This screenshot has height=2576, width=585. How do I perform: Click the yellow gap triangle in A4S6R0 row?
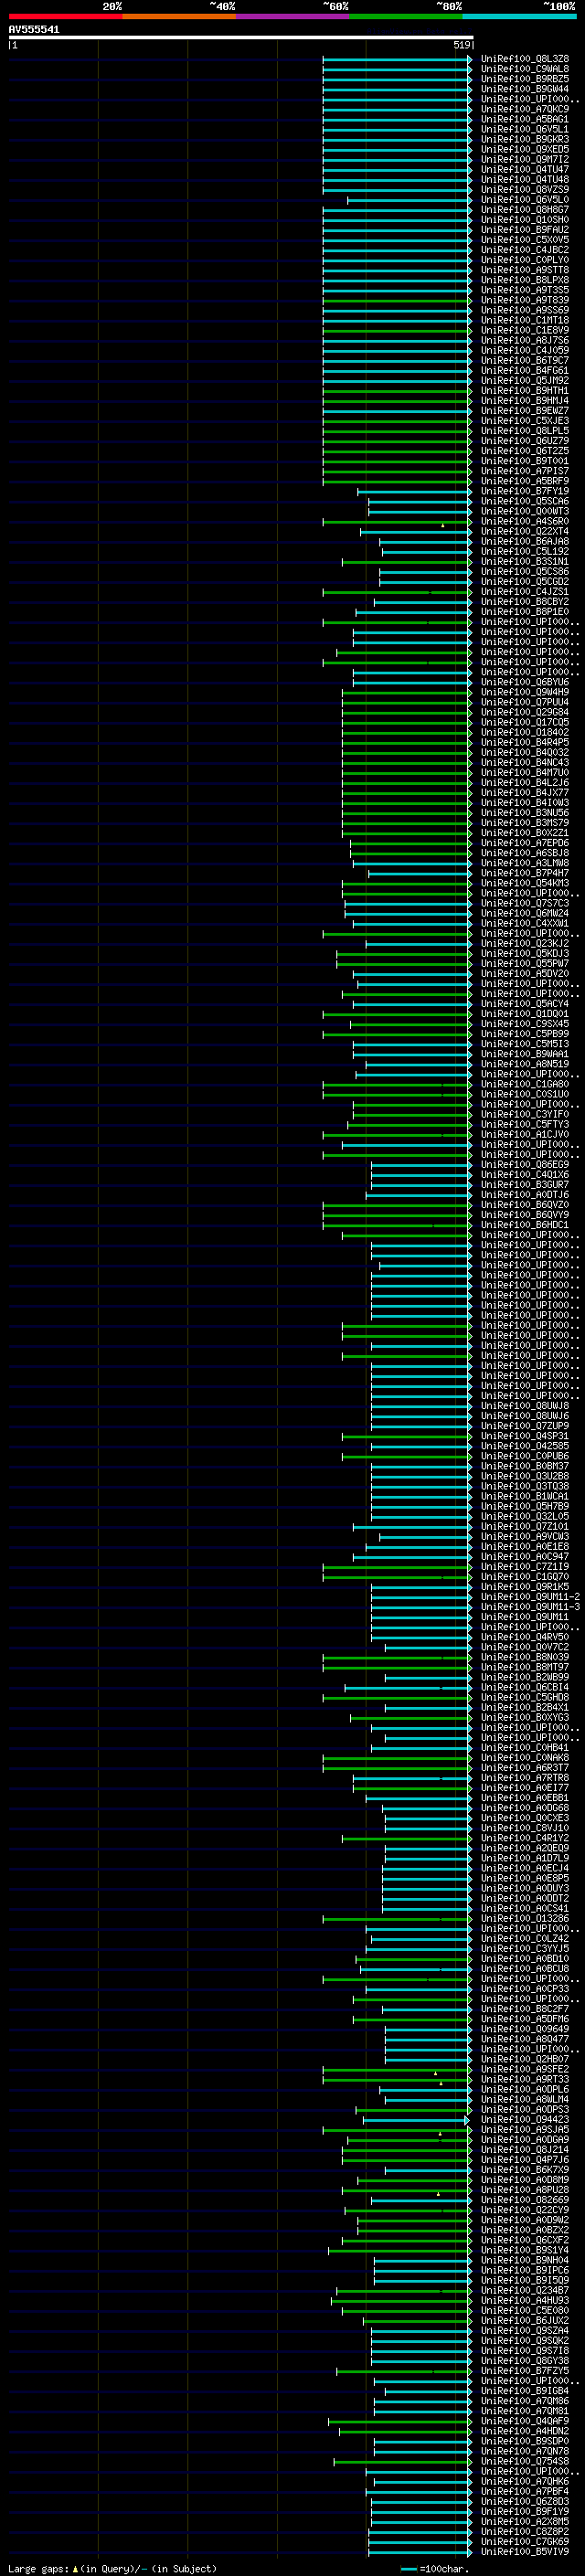[443, 525]
